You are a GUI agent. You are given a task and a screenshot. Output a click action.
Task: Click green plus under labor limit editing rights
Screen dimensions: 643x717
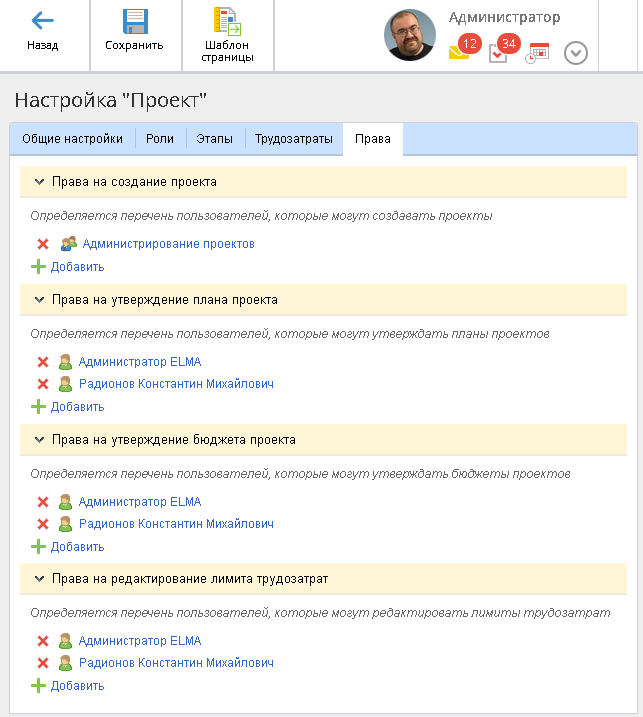38,685
